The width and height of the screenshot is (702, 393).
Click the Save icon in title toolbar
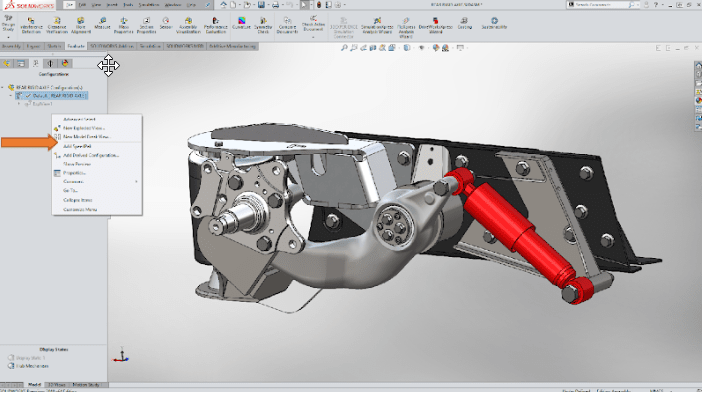[261, 5]
